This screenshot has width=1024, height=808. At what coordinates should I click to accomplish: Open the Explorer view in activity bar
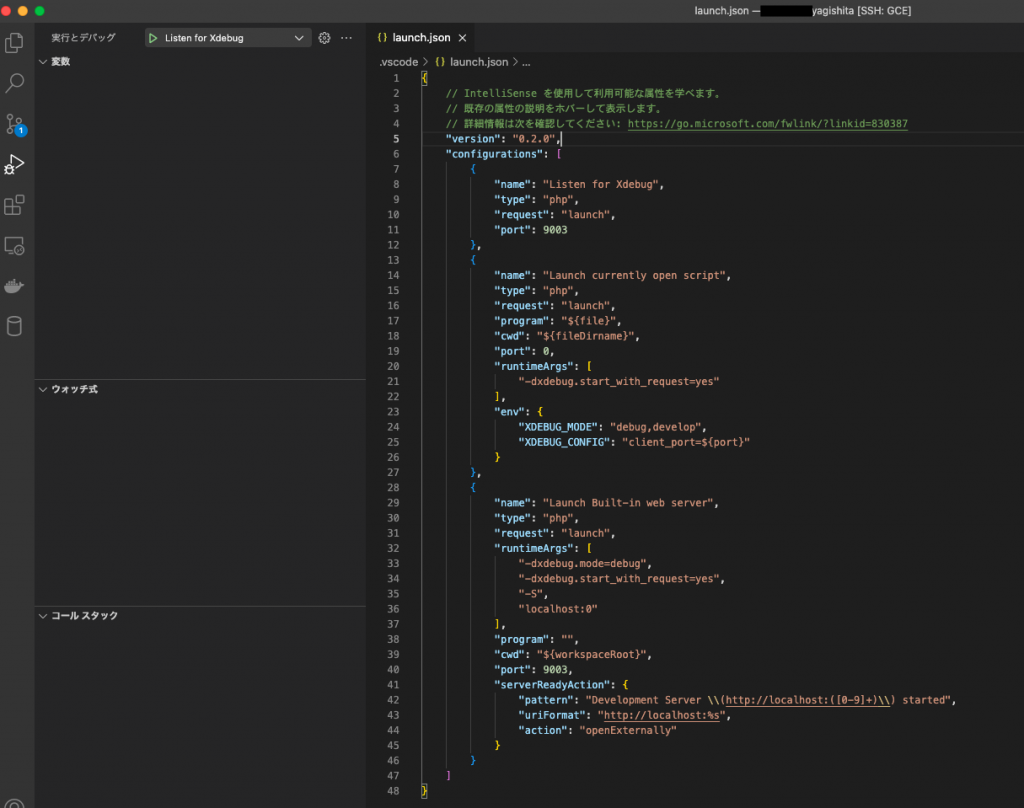pyautogui.click(x=15, y=43)
